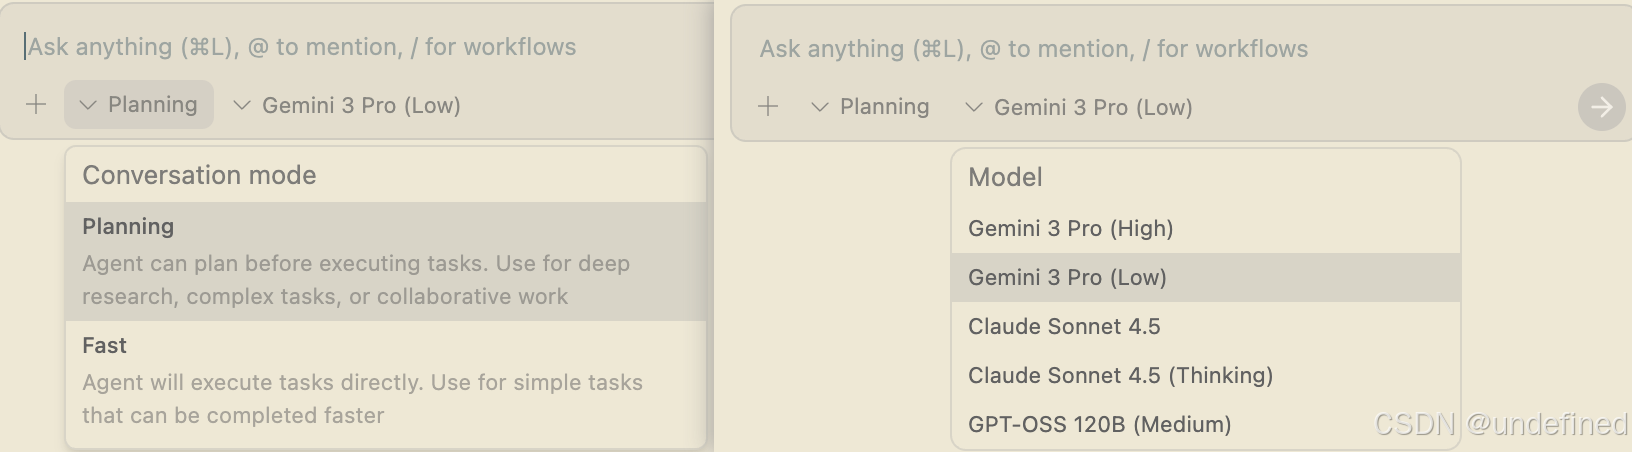The width and height of the screenshot is (1632, 452).
Task: Open left box Gemini 3 Pro (Low) selector
Action: pyautogui.click(x=348, y=106)
